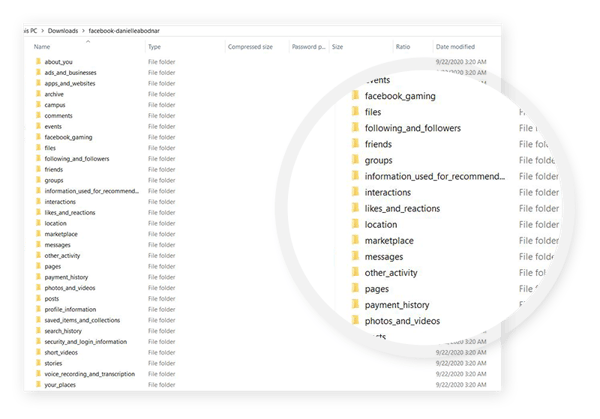Select the campus folder name
This screenshot has width=600, height=419.
click(x=55, y=104)
